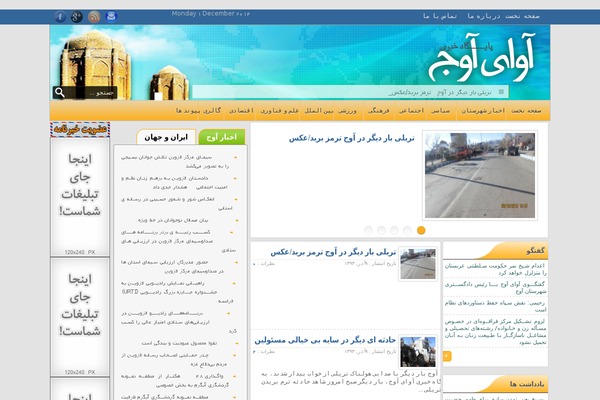Open «صفحه نخست» in the blue top bar
Image resolution: width=600 pixels, height=400 pixels.
click(x=522, y=16)
